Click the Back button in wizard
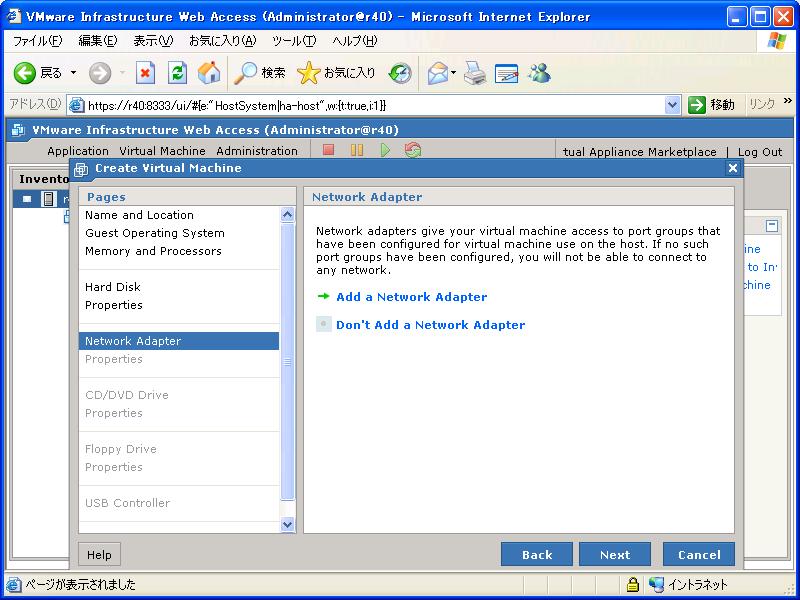800x600 pixels. [537, 555]
